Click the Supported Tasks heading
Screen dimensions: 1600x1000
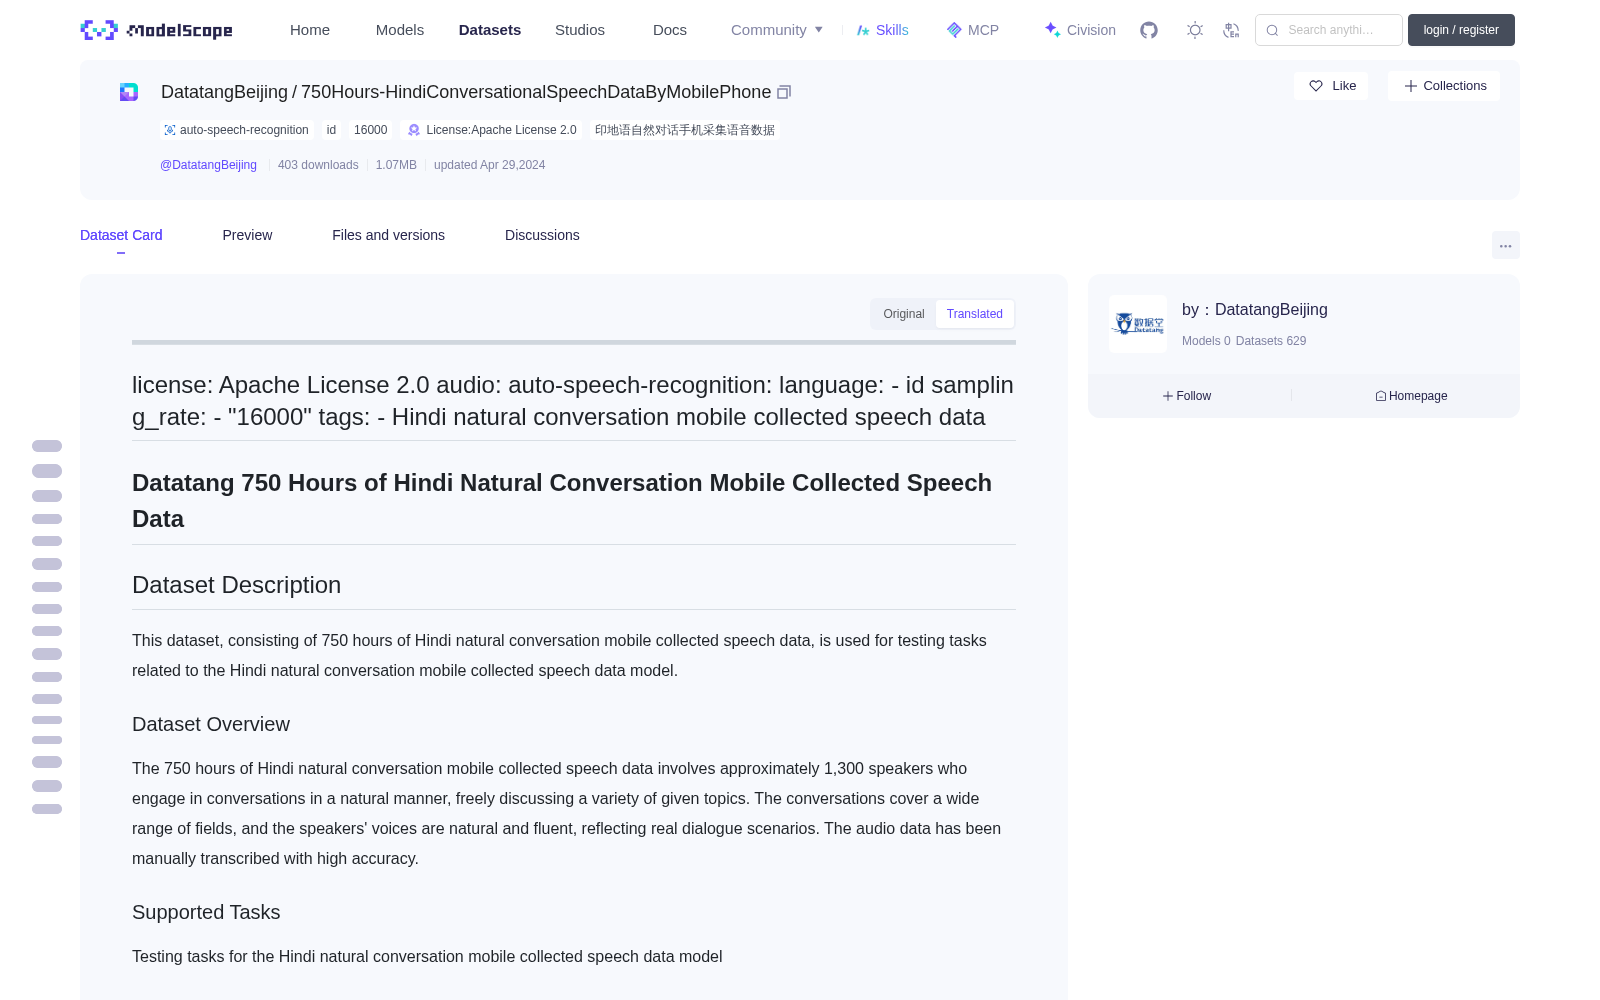(206, 912)
